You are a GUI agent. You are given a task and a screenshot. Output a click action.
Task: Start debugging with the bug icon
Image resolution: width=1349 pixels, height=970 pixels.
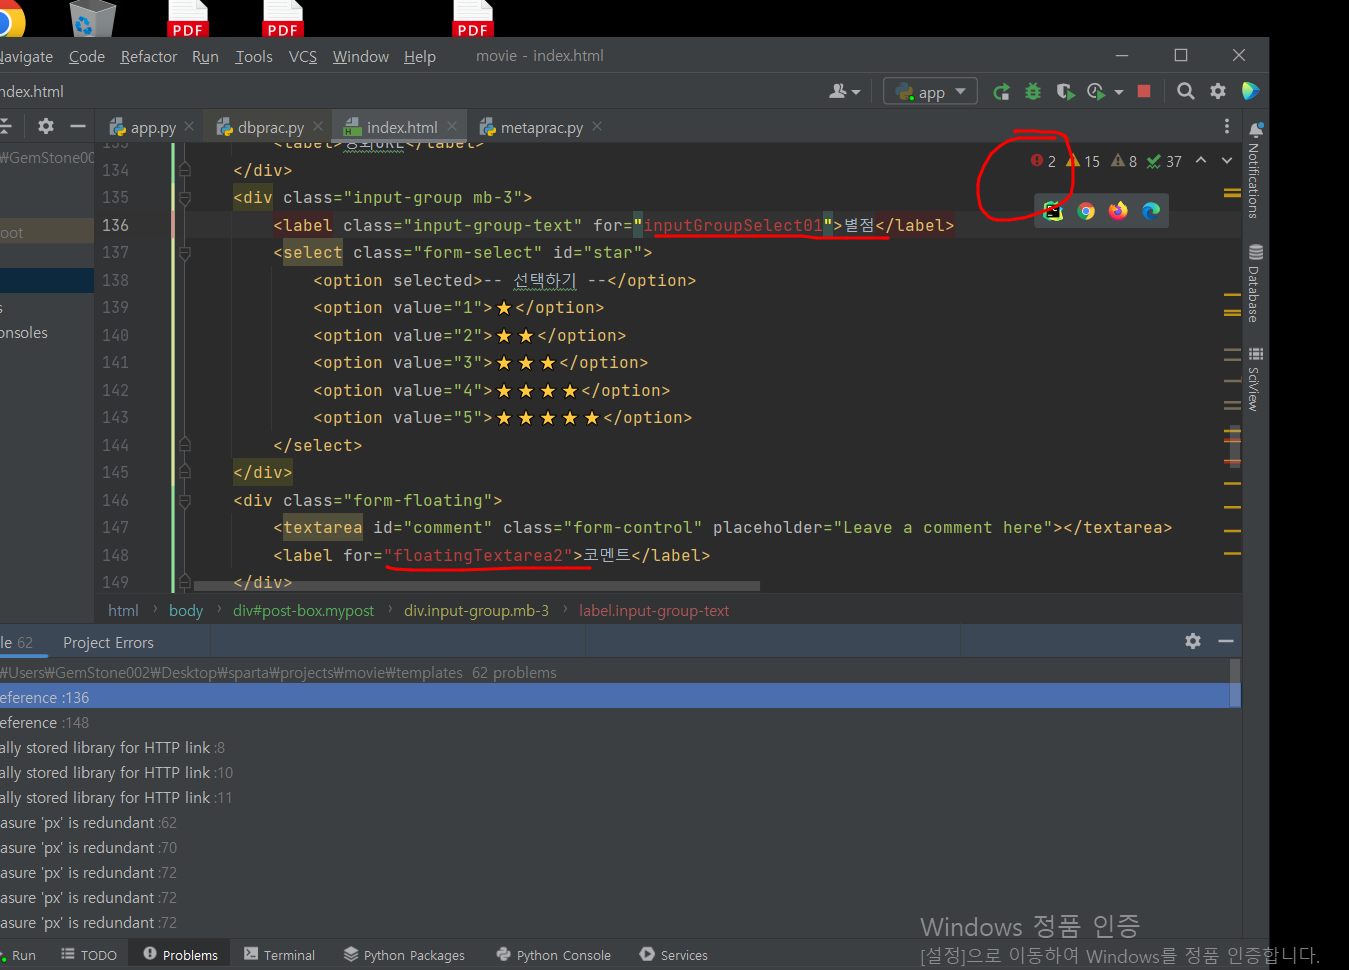1033,92
